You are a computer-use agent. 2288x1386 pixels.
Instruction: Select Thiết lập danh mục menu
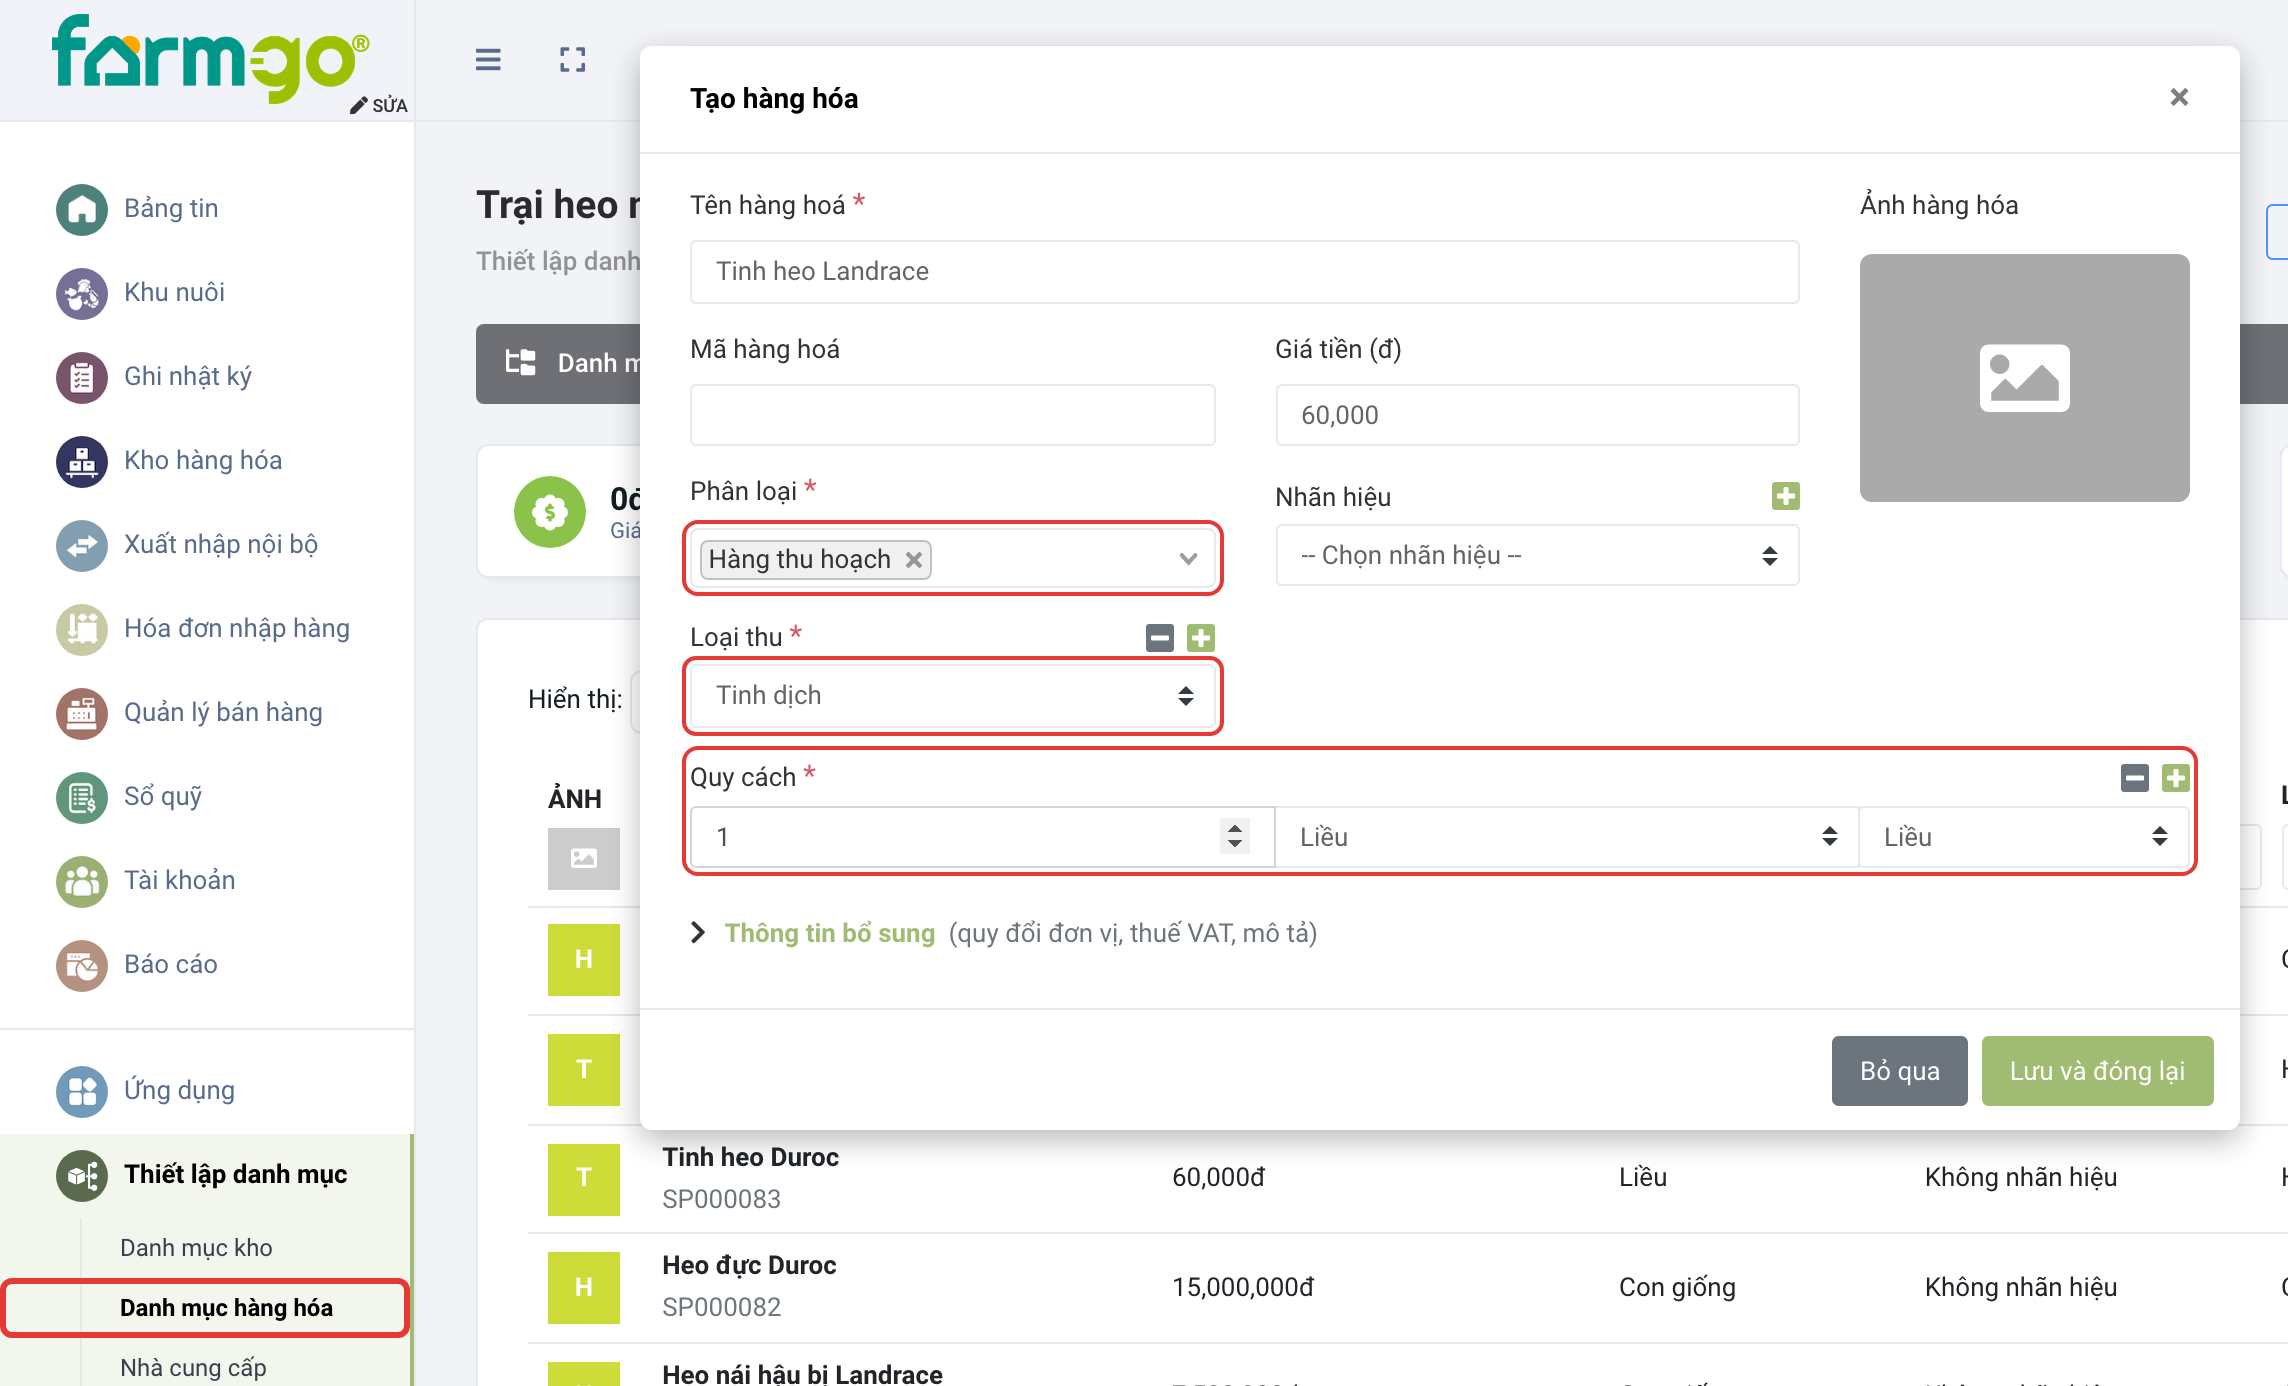click(x=206, y=1175)
